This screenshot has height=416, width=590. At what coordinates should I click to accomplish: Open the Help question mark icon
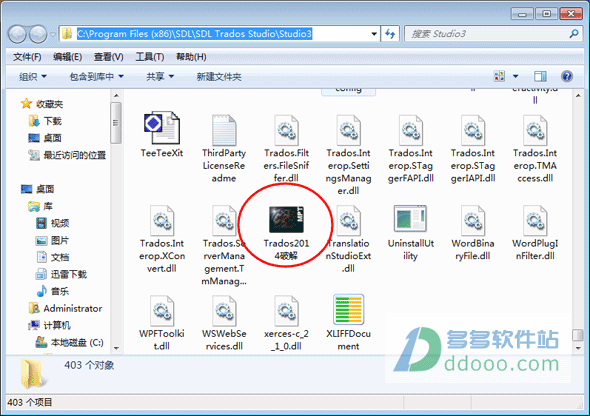point(567,76)
